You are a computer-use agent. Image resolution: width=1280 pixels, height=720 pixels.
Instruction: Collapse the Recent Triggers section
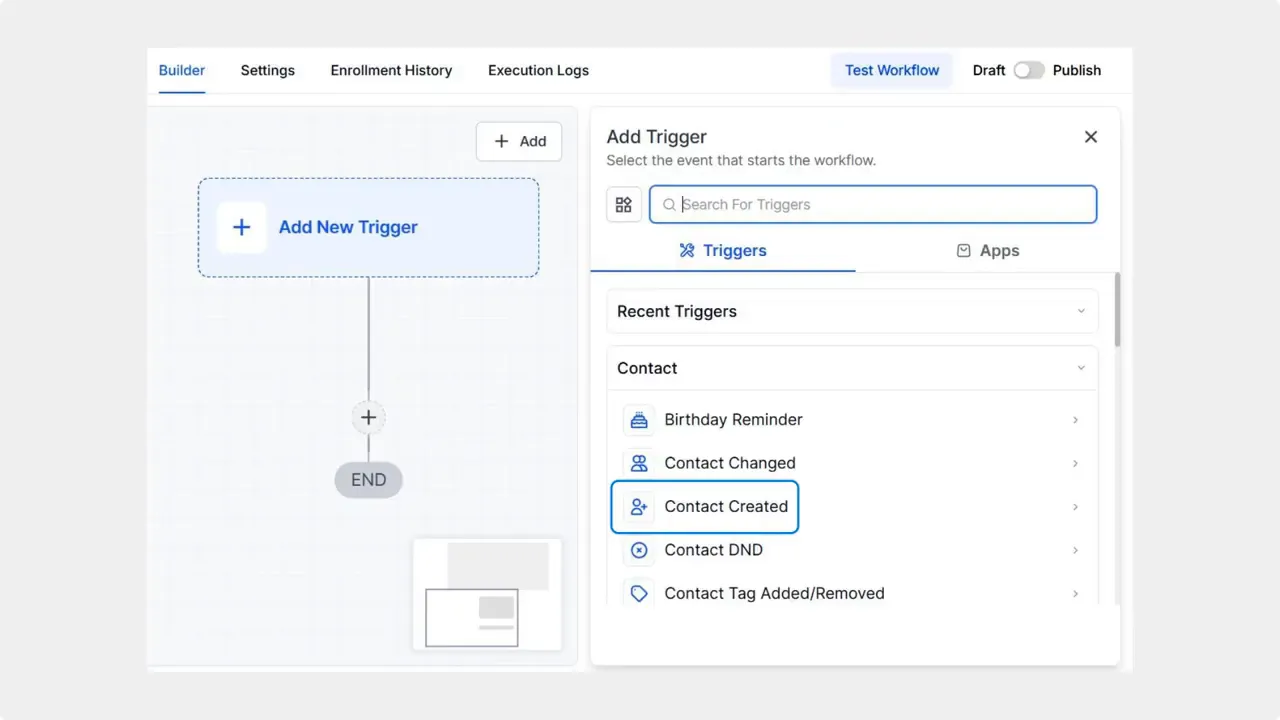[x=1080, y=311]
